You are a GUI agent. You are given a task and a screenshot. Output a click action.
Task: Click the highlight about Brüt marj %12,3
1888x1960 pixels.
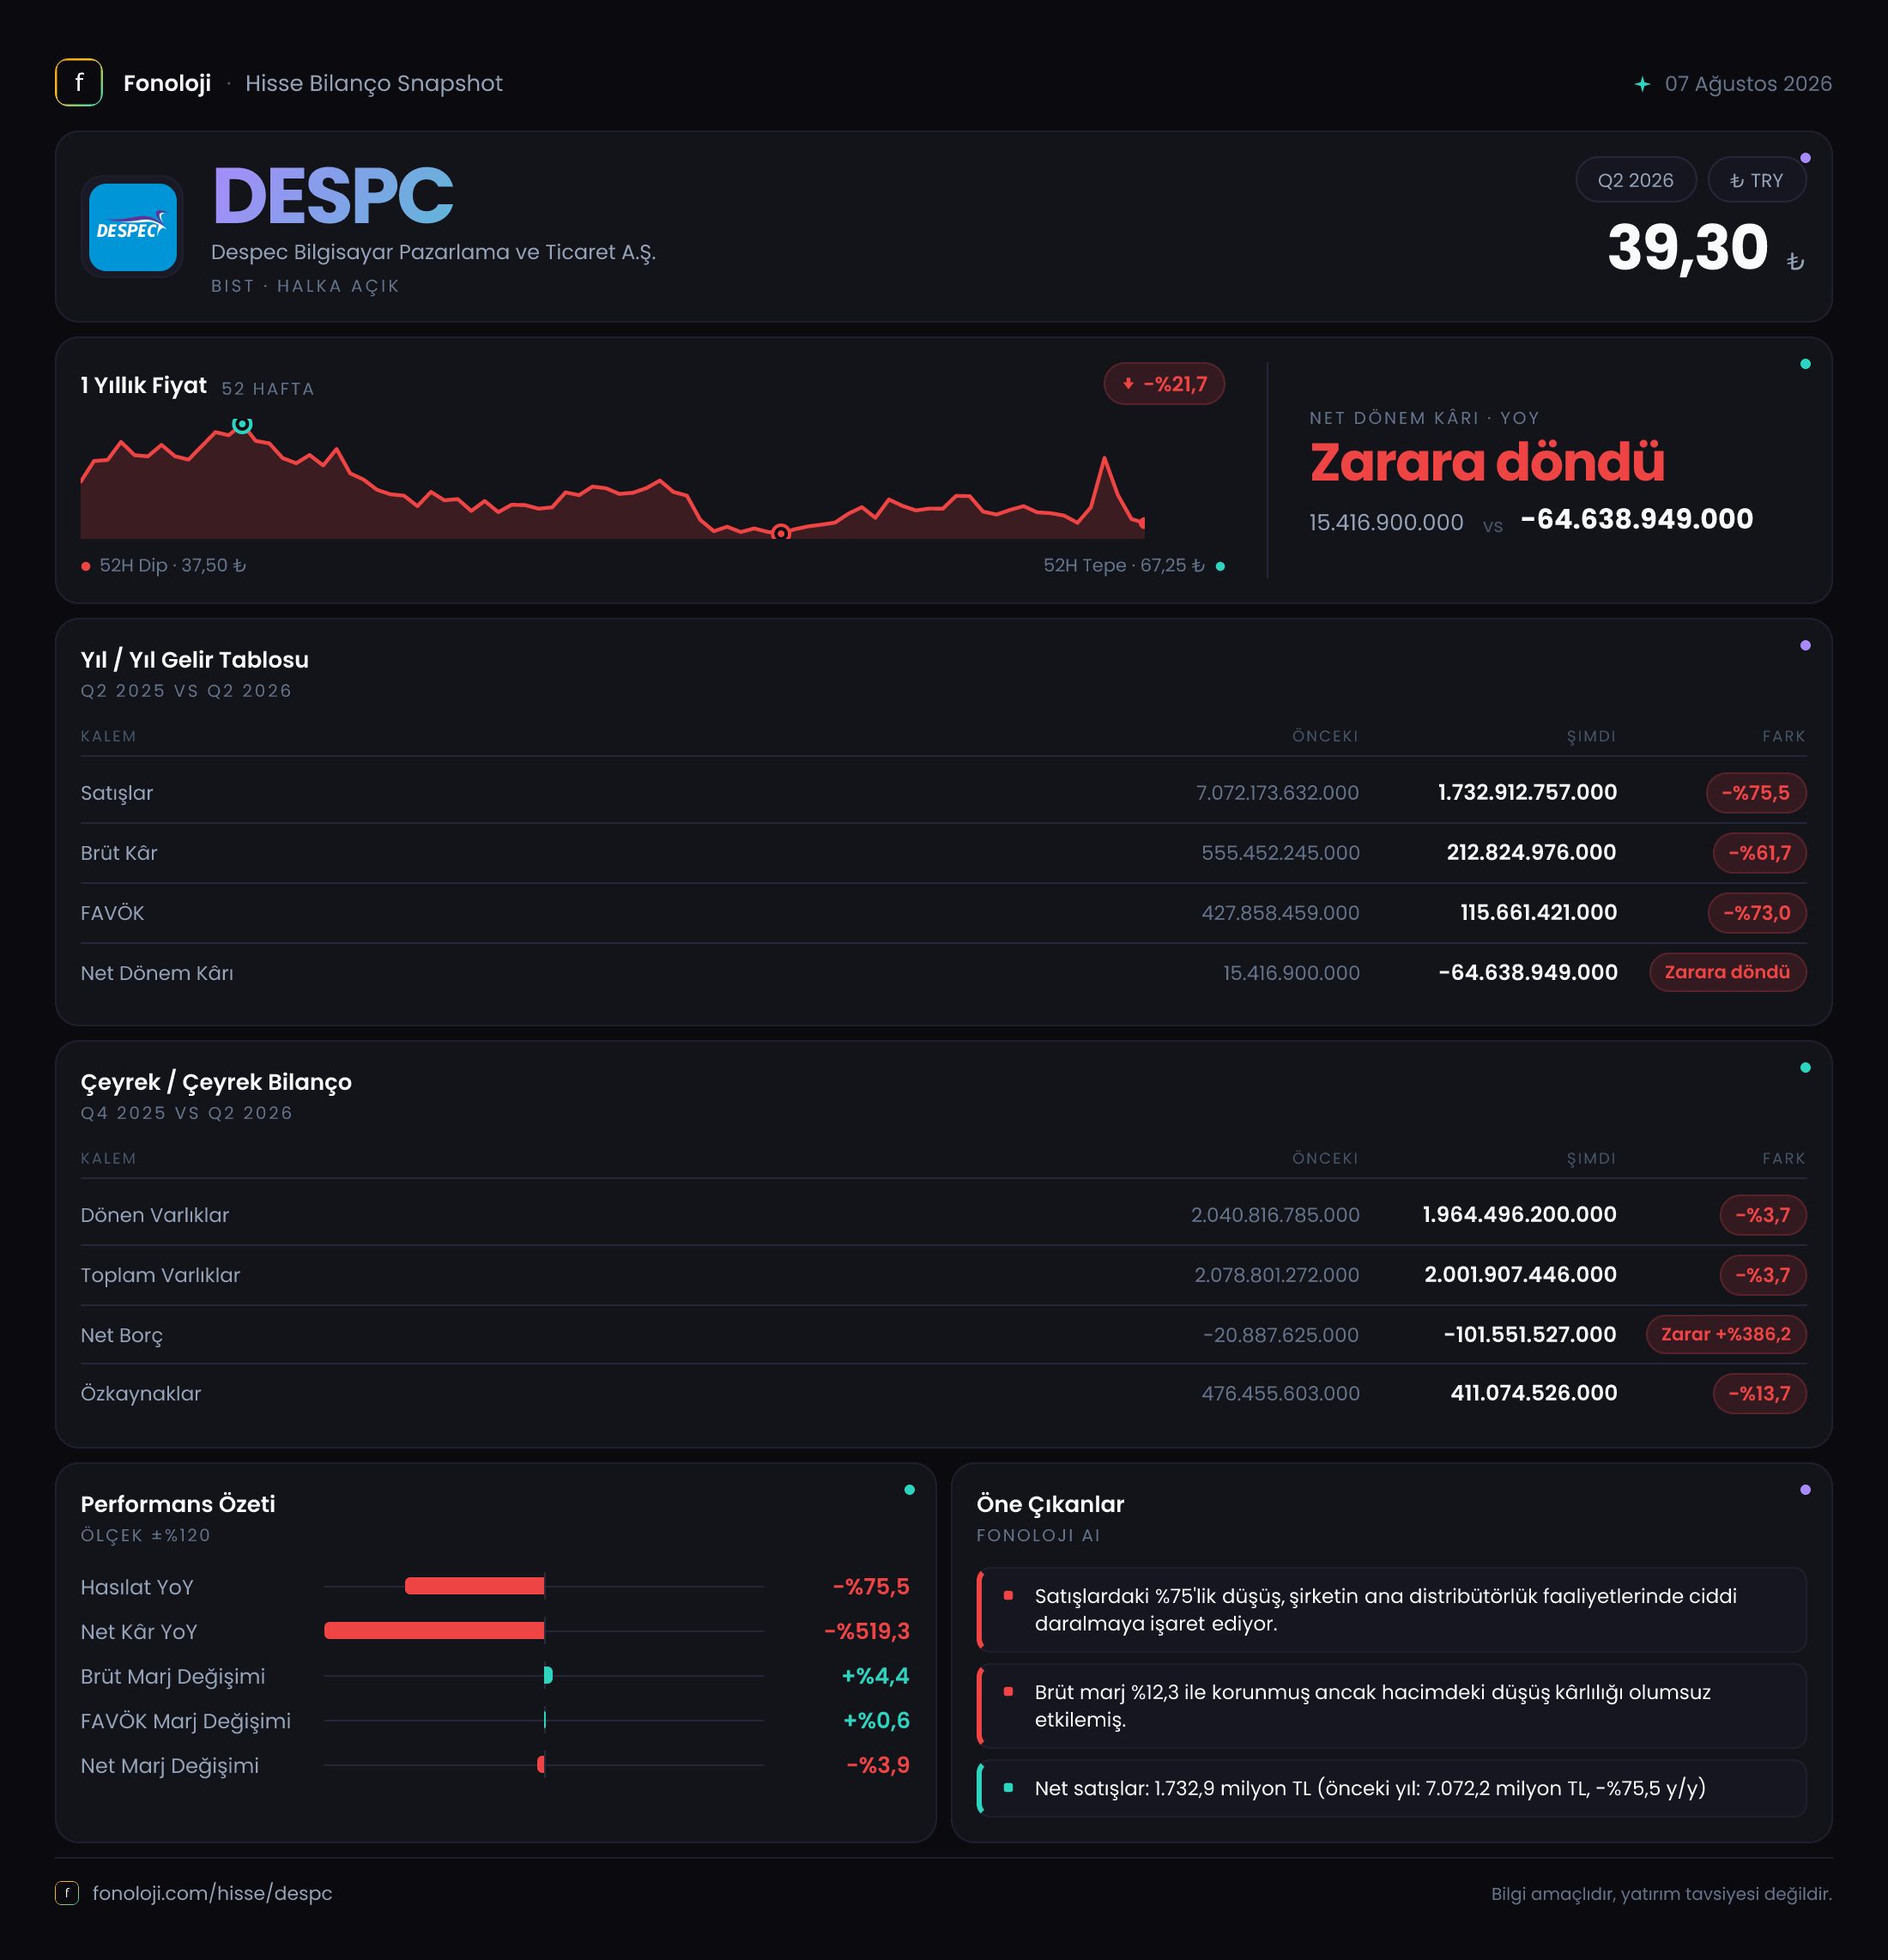[x=1391, y=1706]
